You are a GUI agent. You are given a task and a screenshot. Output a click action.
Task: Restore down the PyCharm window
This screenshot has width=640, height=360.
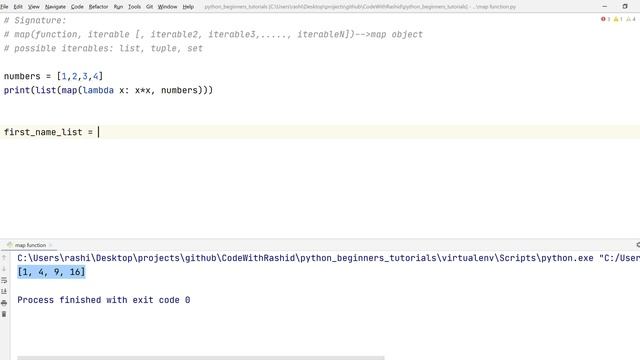point(625,7)
